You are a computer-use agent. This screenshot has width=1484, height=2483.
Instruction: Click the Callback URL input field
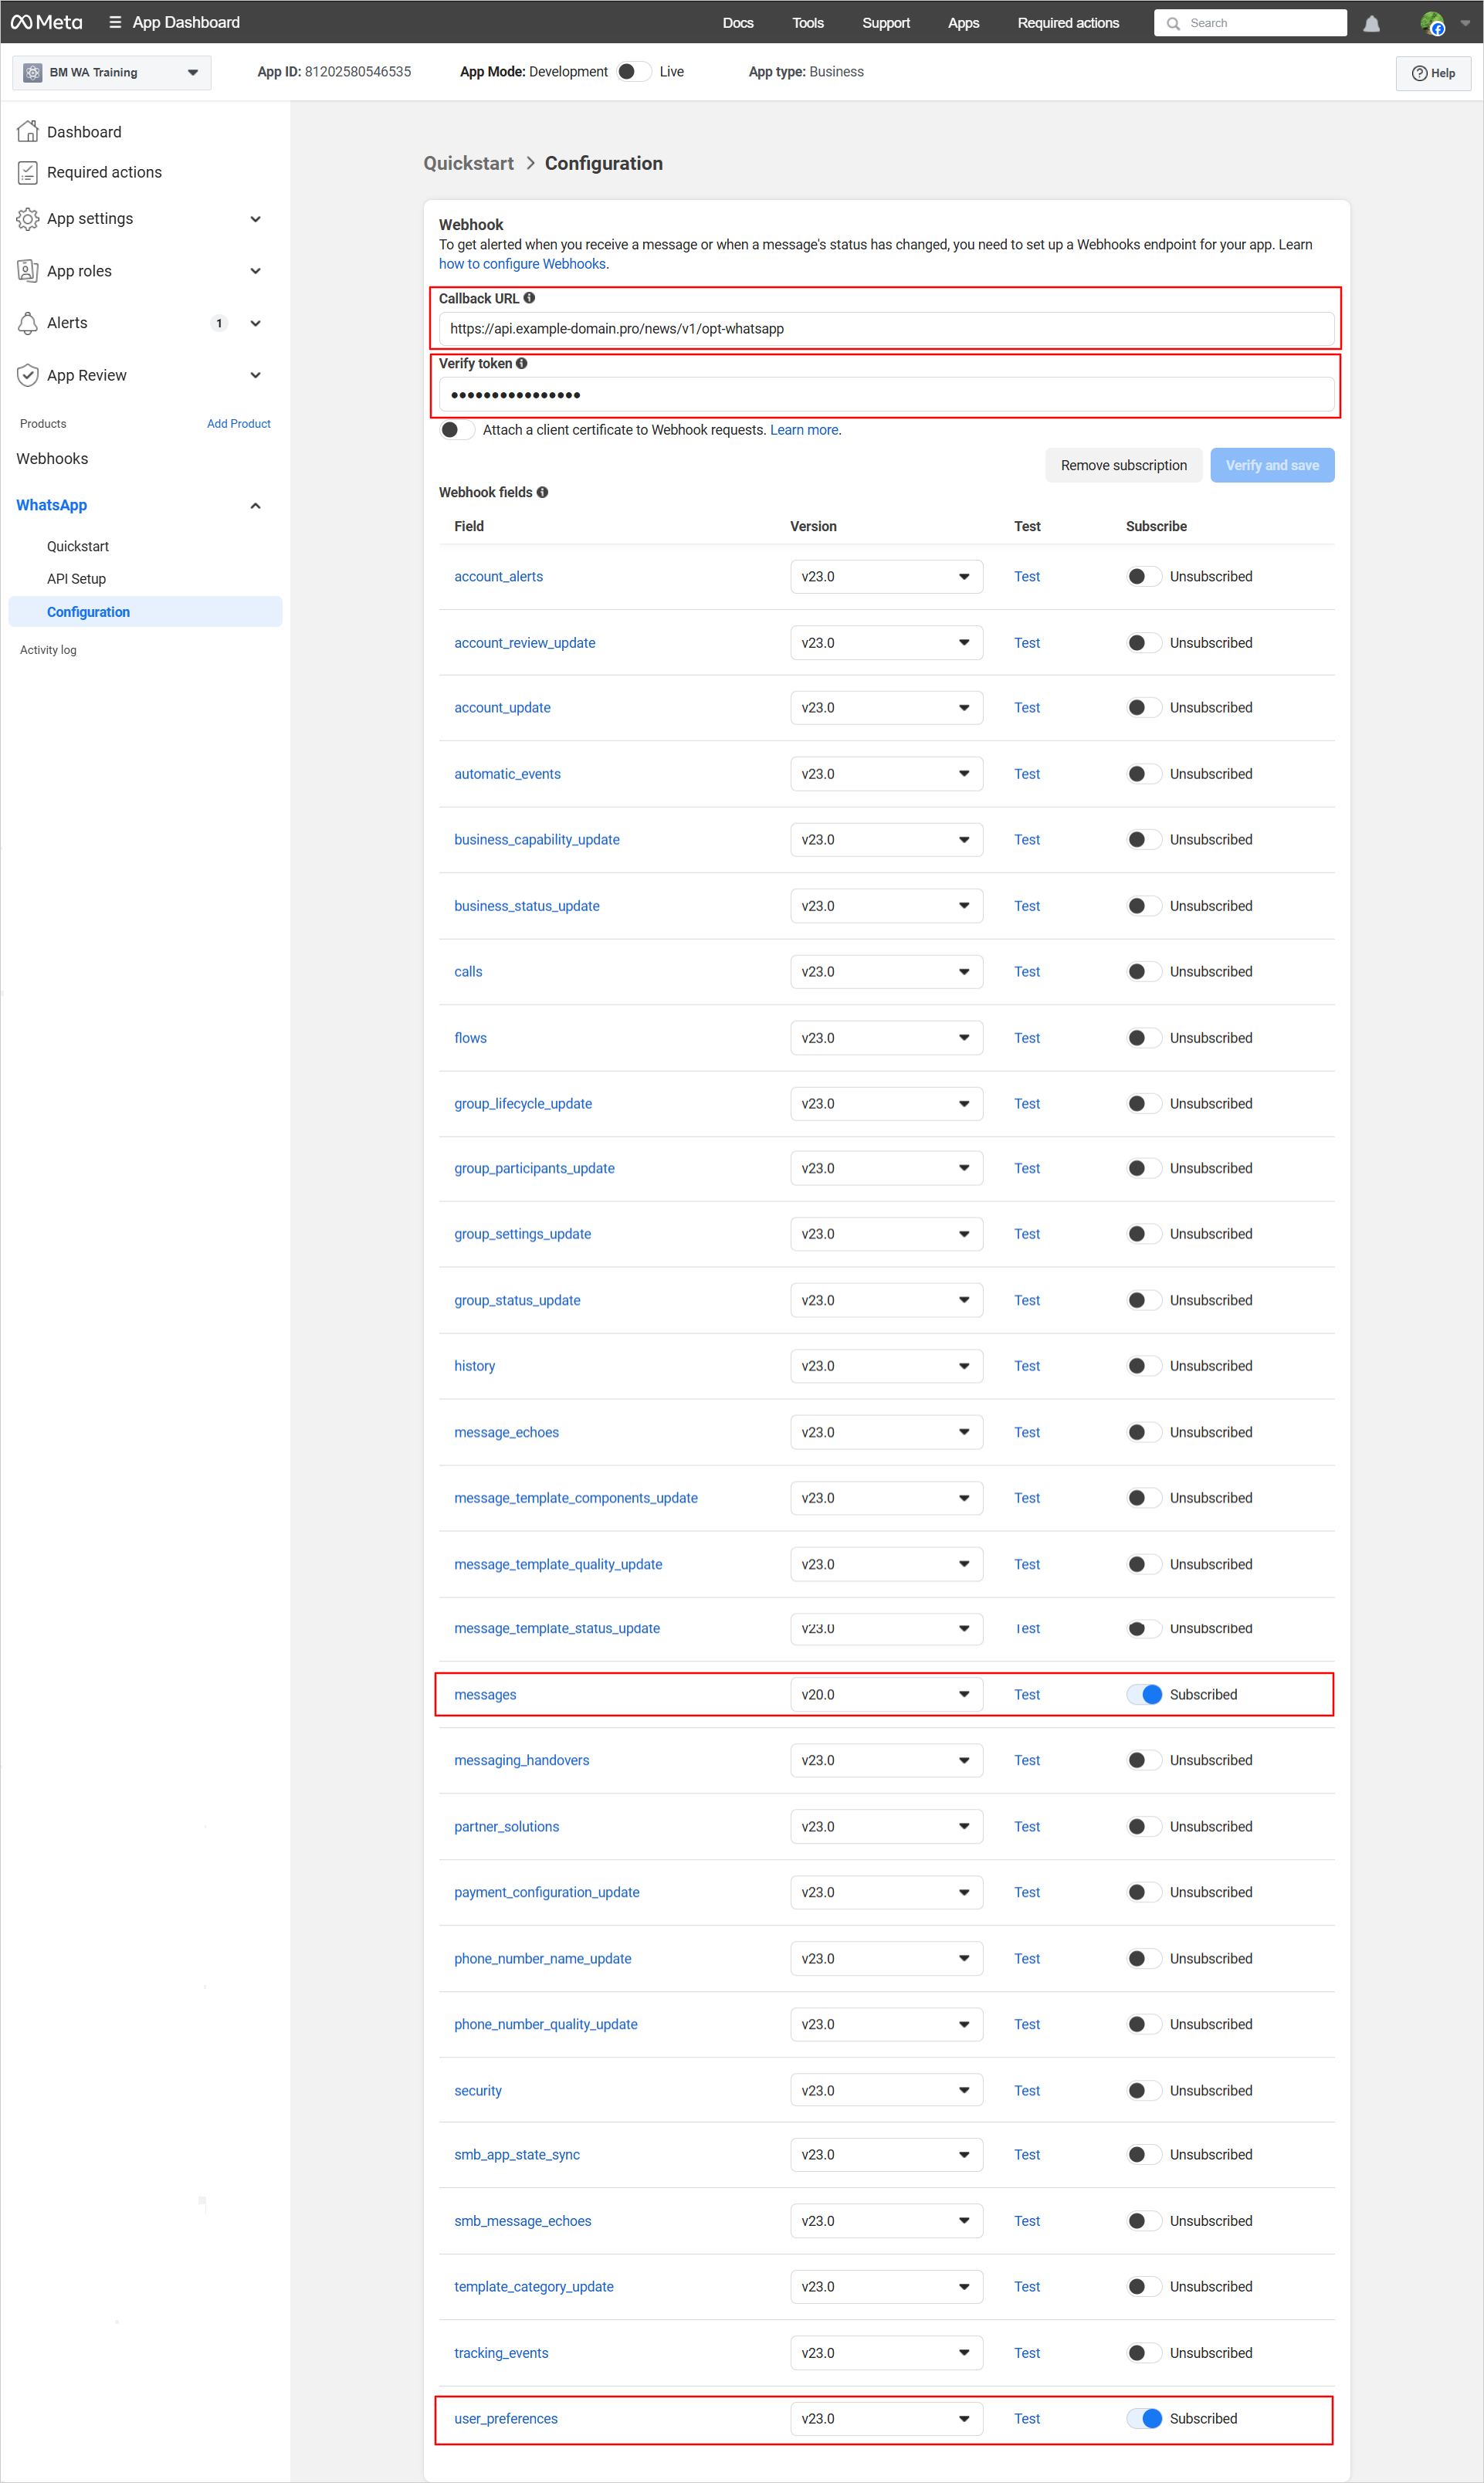point(886,329)
